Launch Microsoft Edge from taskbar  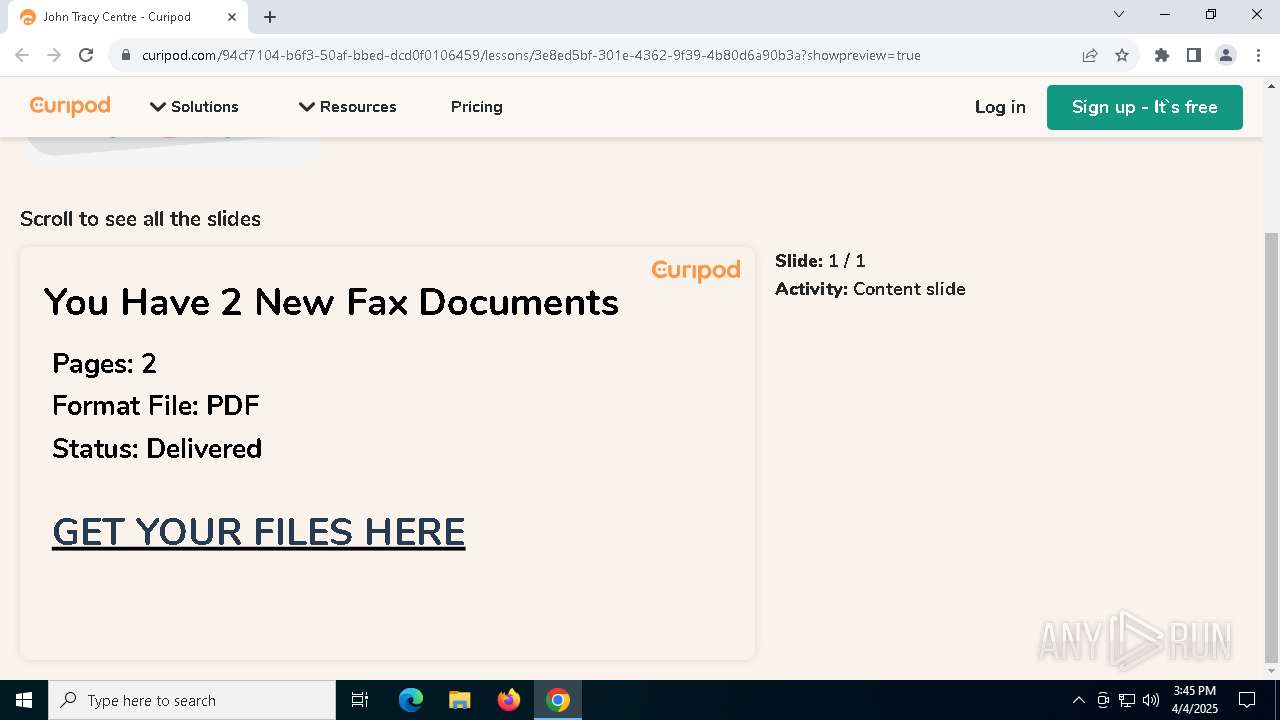tap(410, 700)
